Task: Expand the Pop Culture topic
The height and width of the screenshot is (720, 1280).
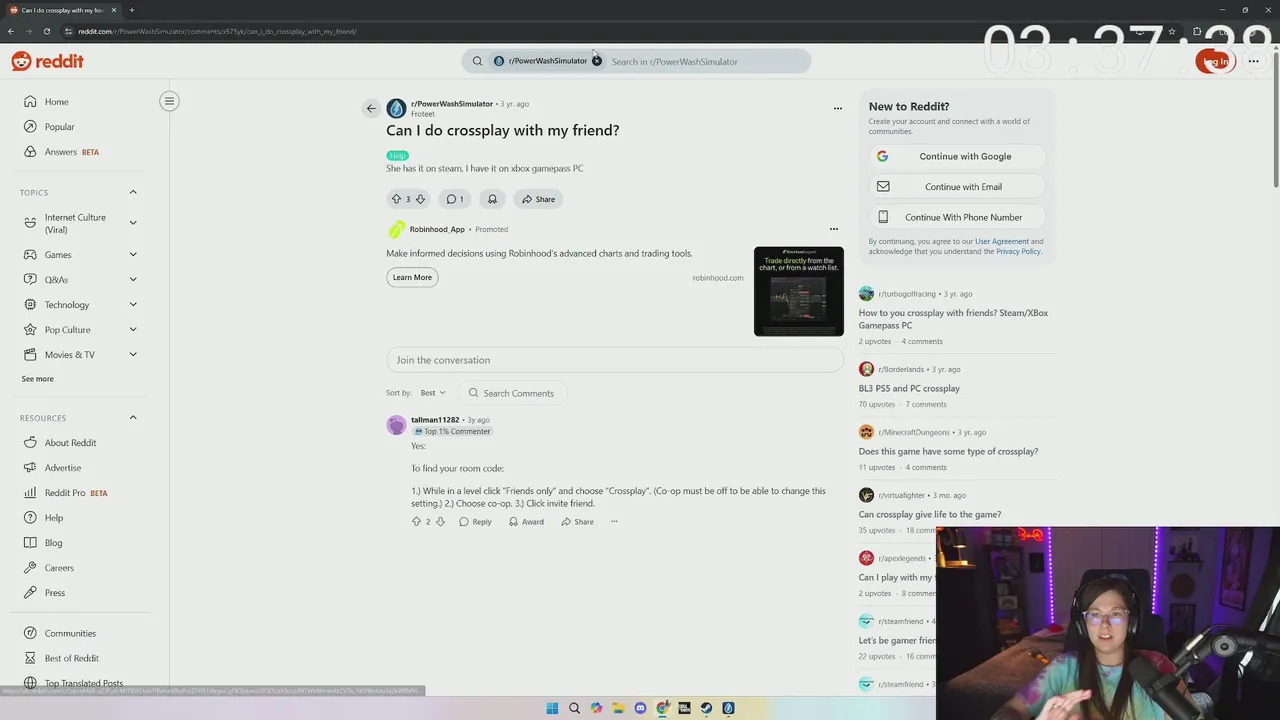Action: point(133,330)
